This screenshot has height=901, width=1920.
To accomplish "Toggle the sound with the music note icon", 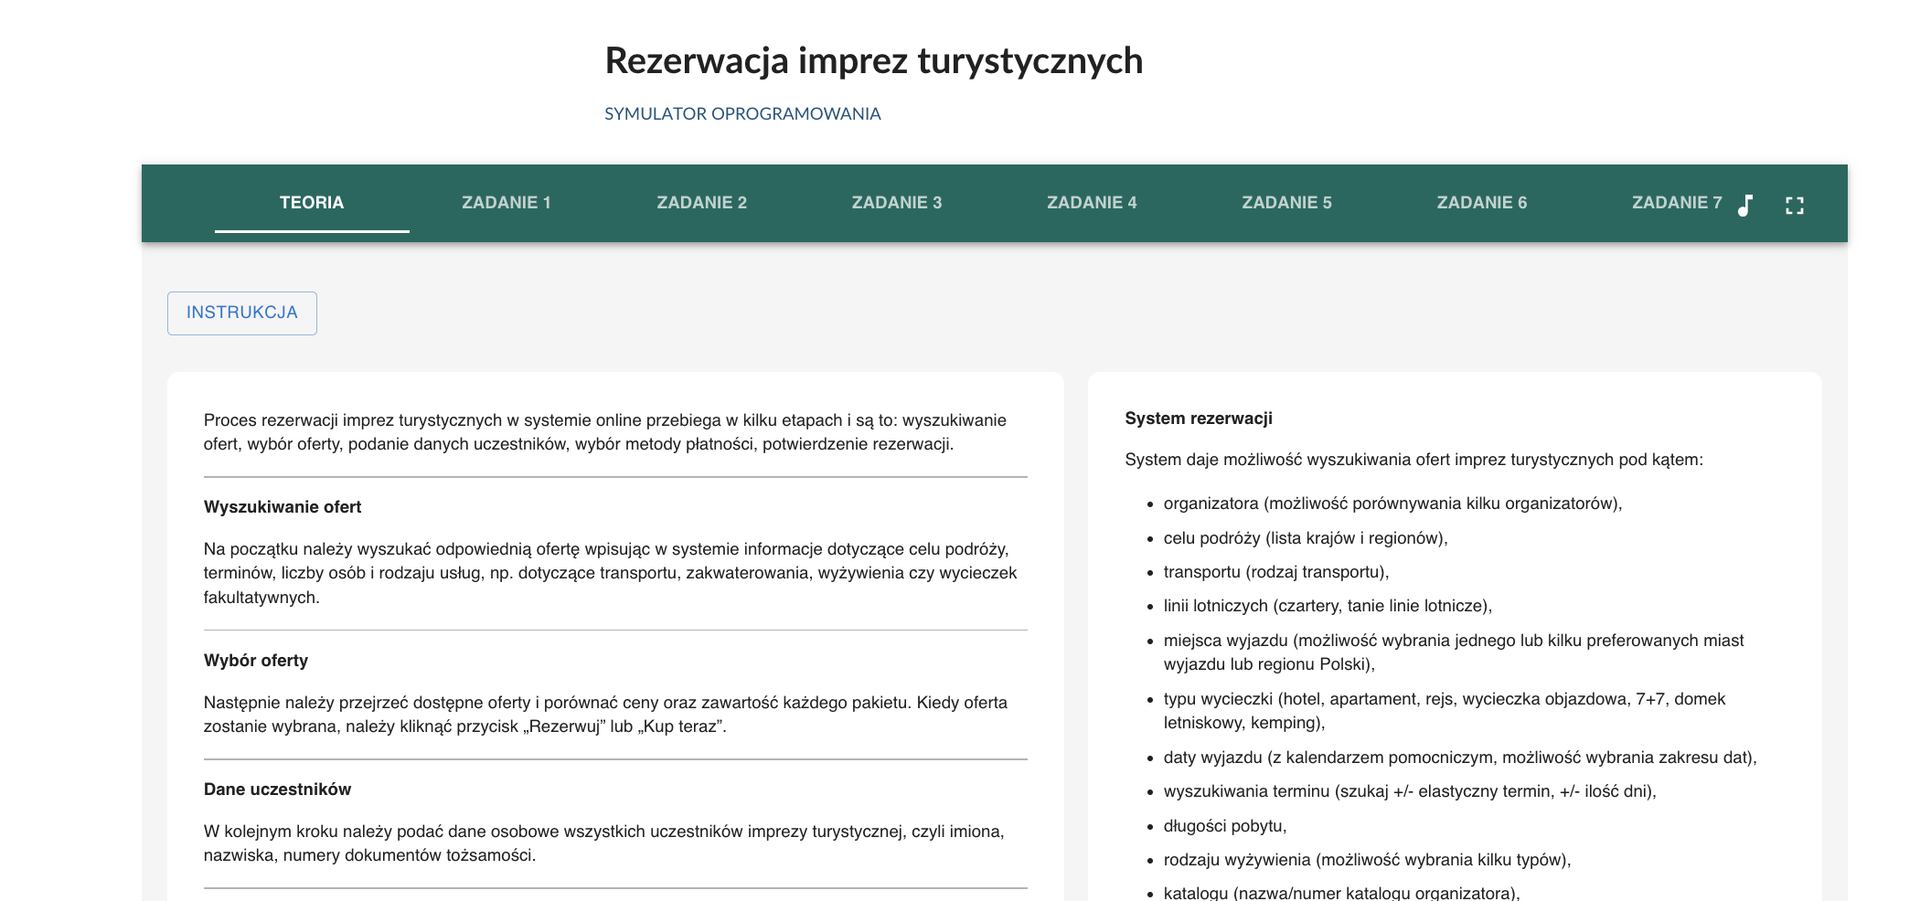I will tap(1745, 203).
